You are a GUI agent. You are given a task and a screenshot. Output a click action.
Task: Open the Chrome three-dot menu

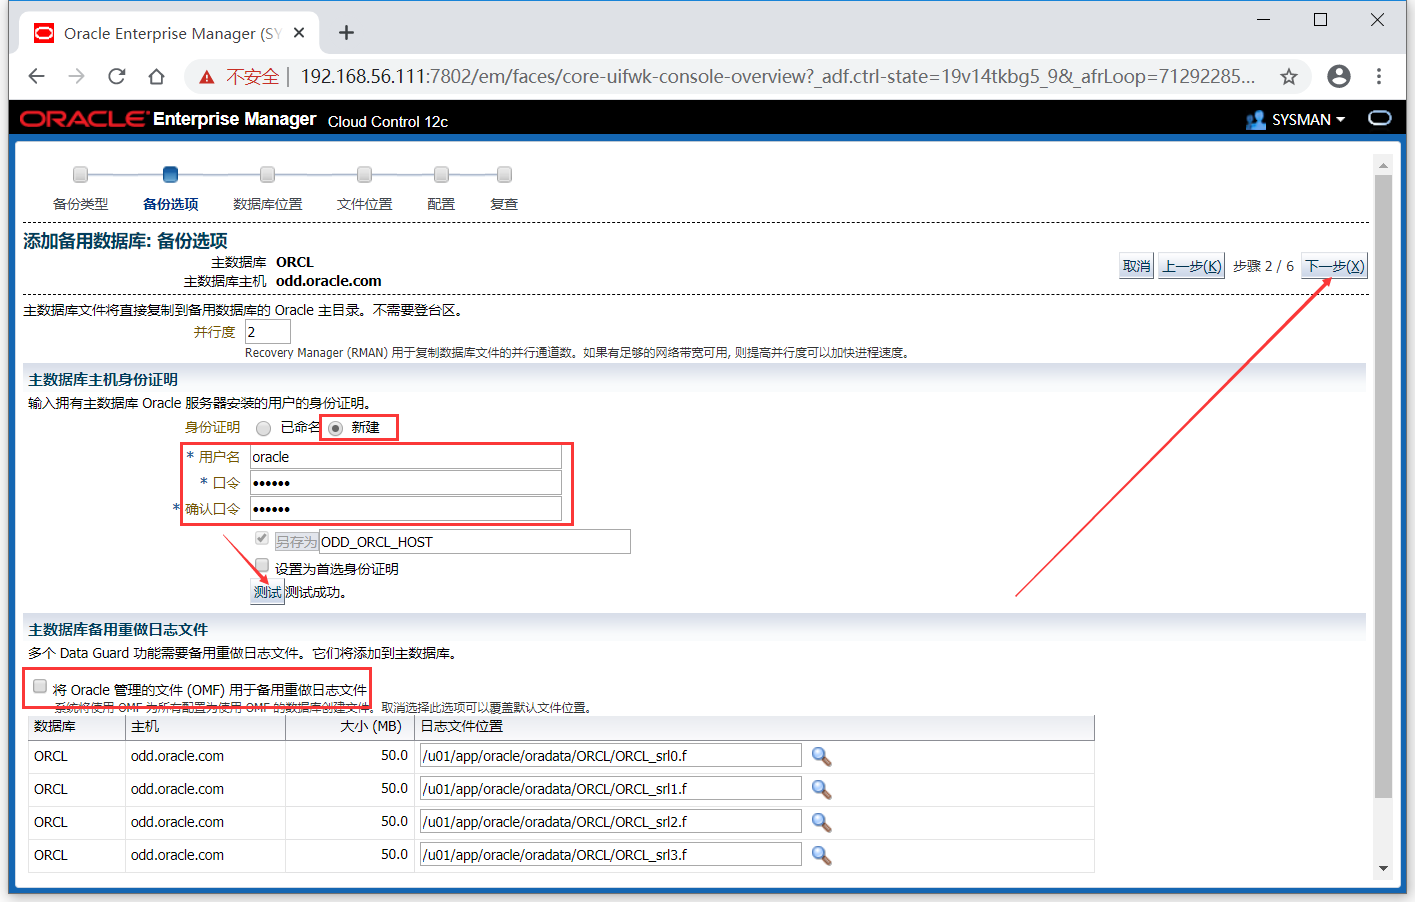click(1379, 76)
